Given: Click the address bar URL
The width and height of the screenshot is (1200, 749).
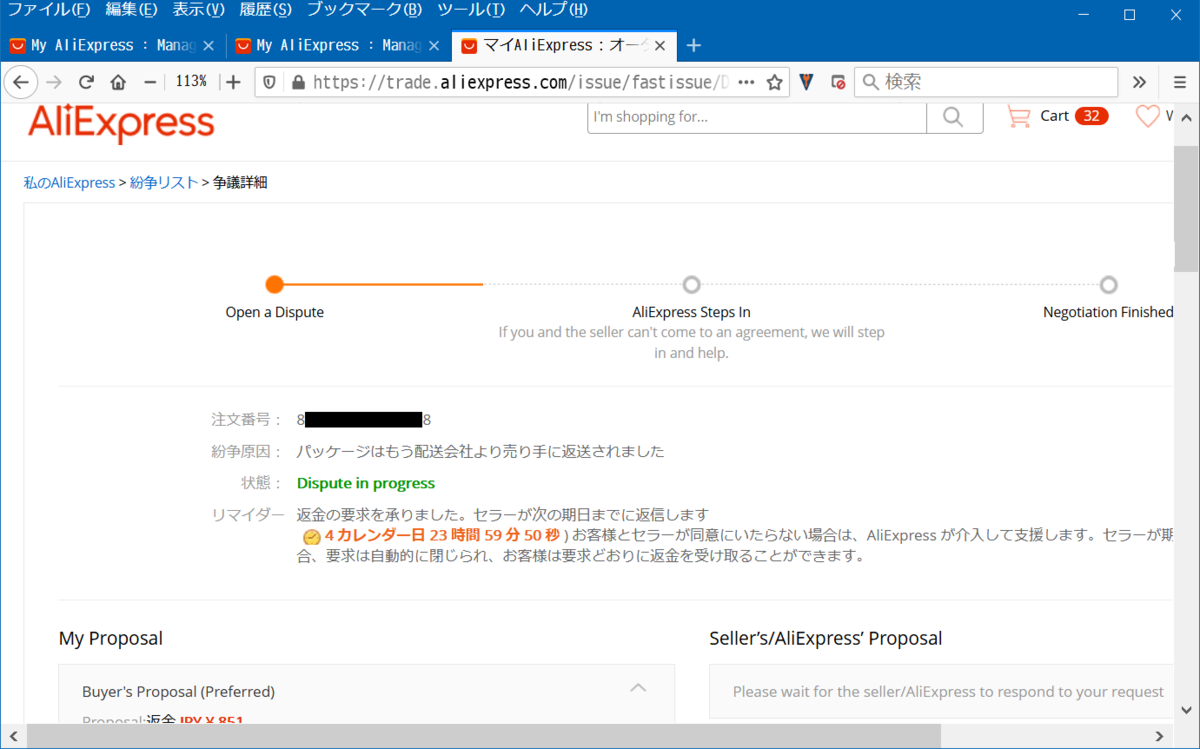Looking at the screenshot, I should click(x=520, y=82).
